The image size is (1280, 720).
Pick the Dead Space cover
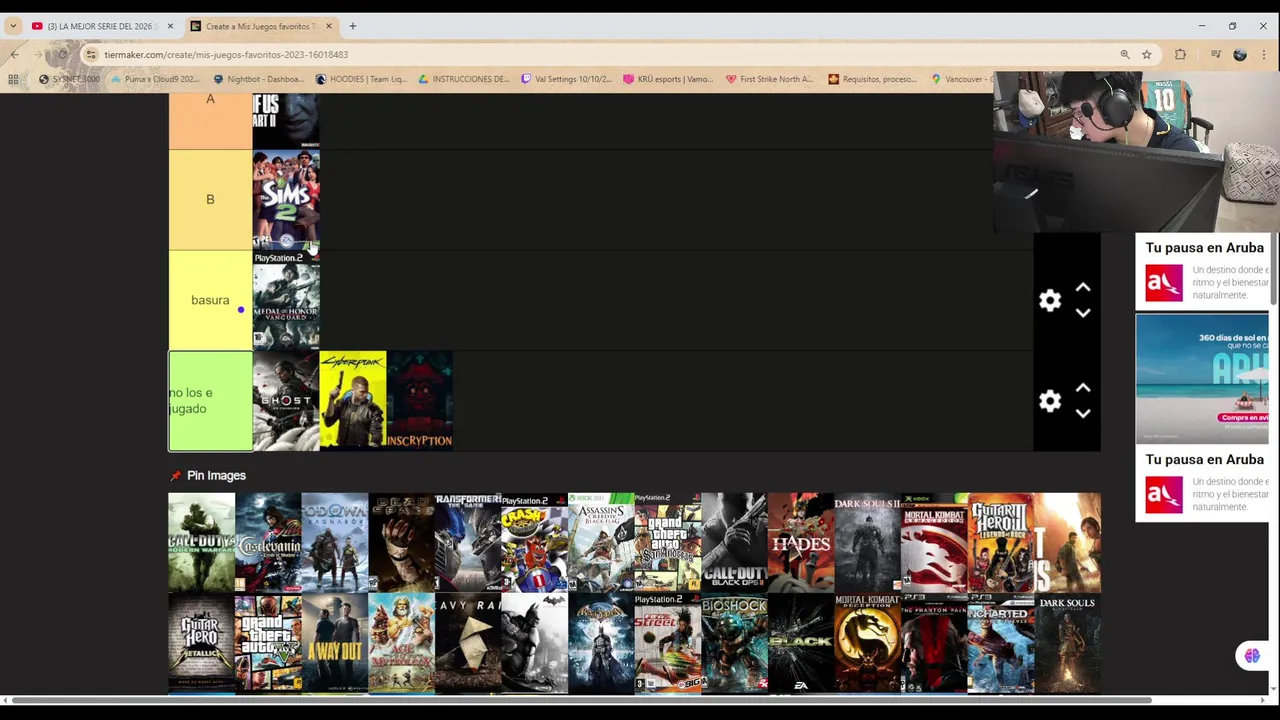click(401, 543)
